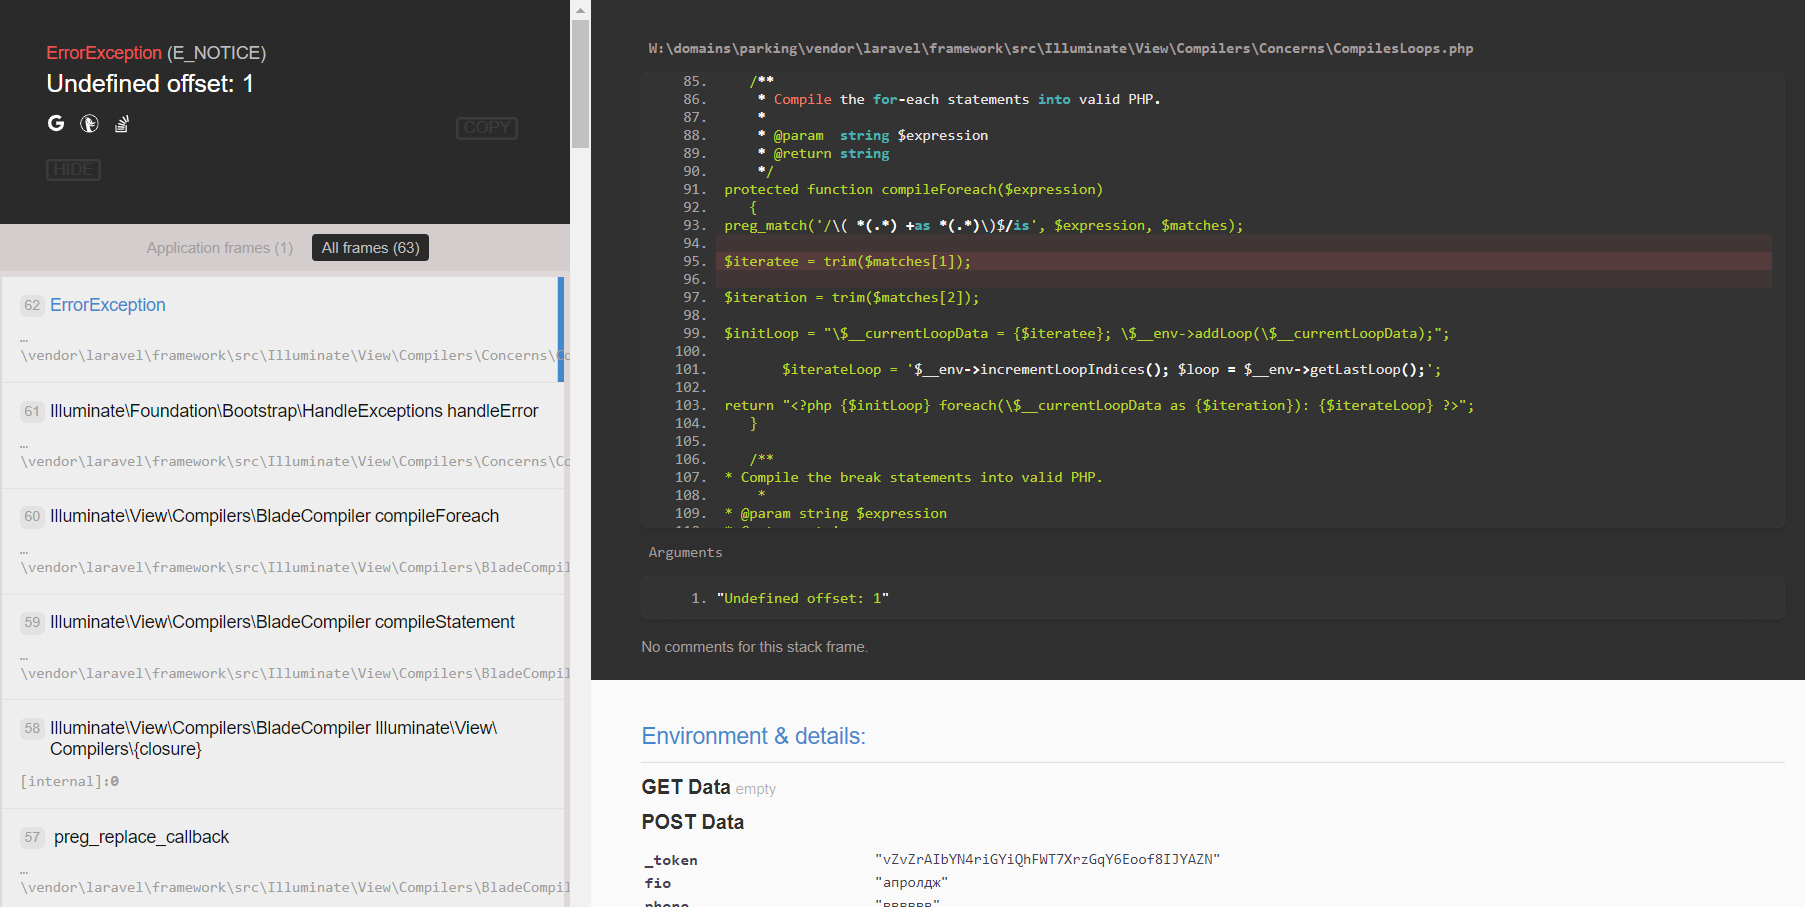Image resolution: width=1805 pixels, height=907 pixels.
Task: Select frame 60 BladeCompiler compileForeach
Action: pyautogui.click(x=283, y=541)
